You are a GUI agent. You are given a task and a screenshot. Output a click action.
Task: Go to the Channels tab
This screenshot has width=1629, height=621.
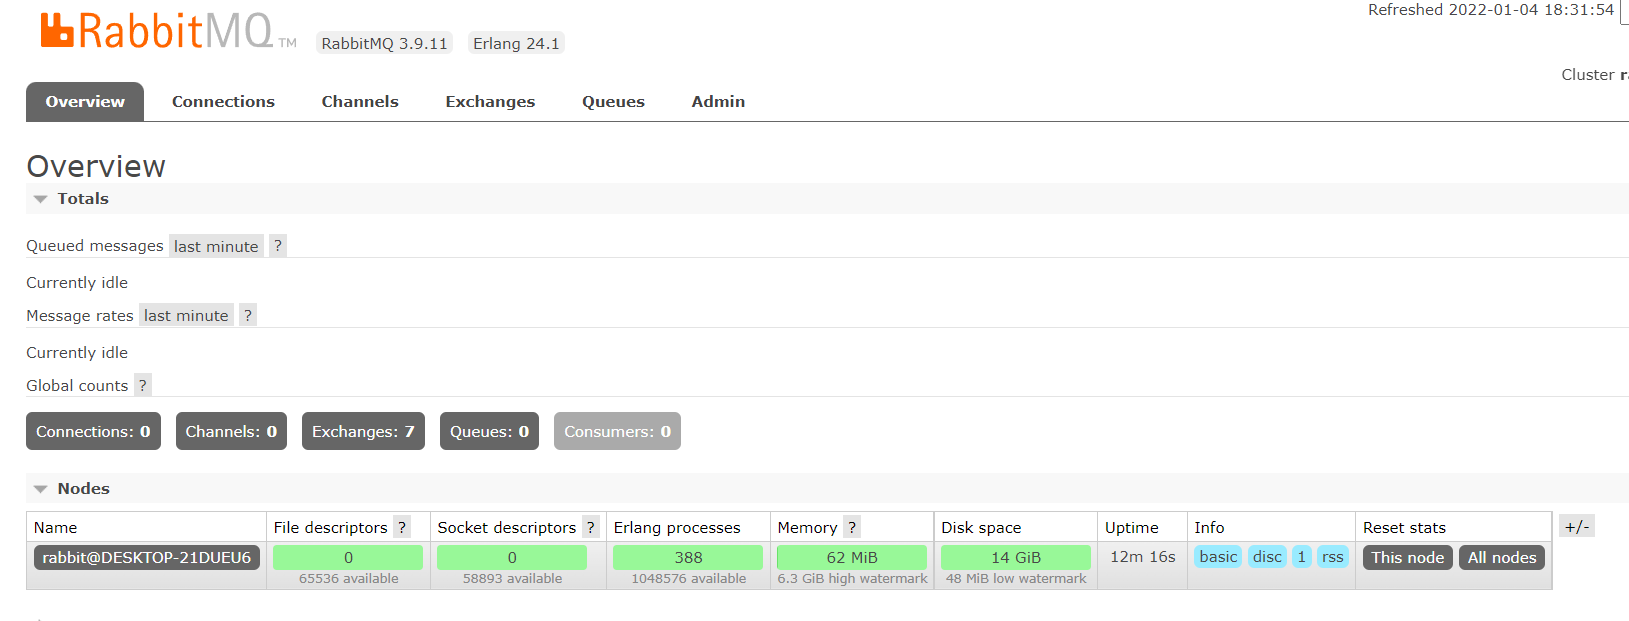[x=360, y=102]
